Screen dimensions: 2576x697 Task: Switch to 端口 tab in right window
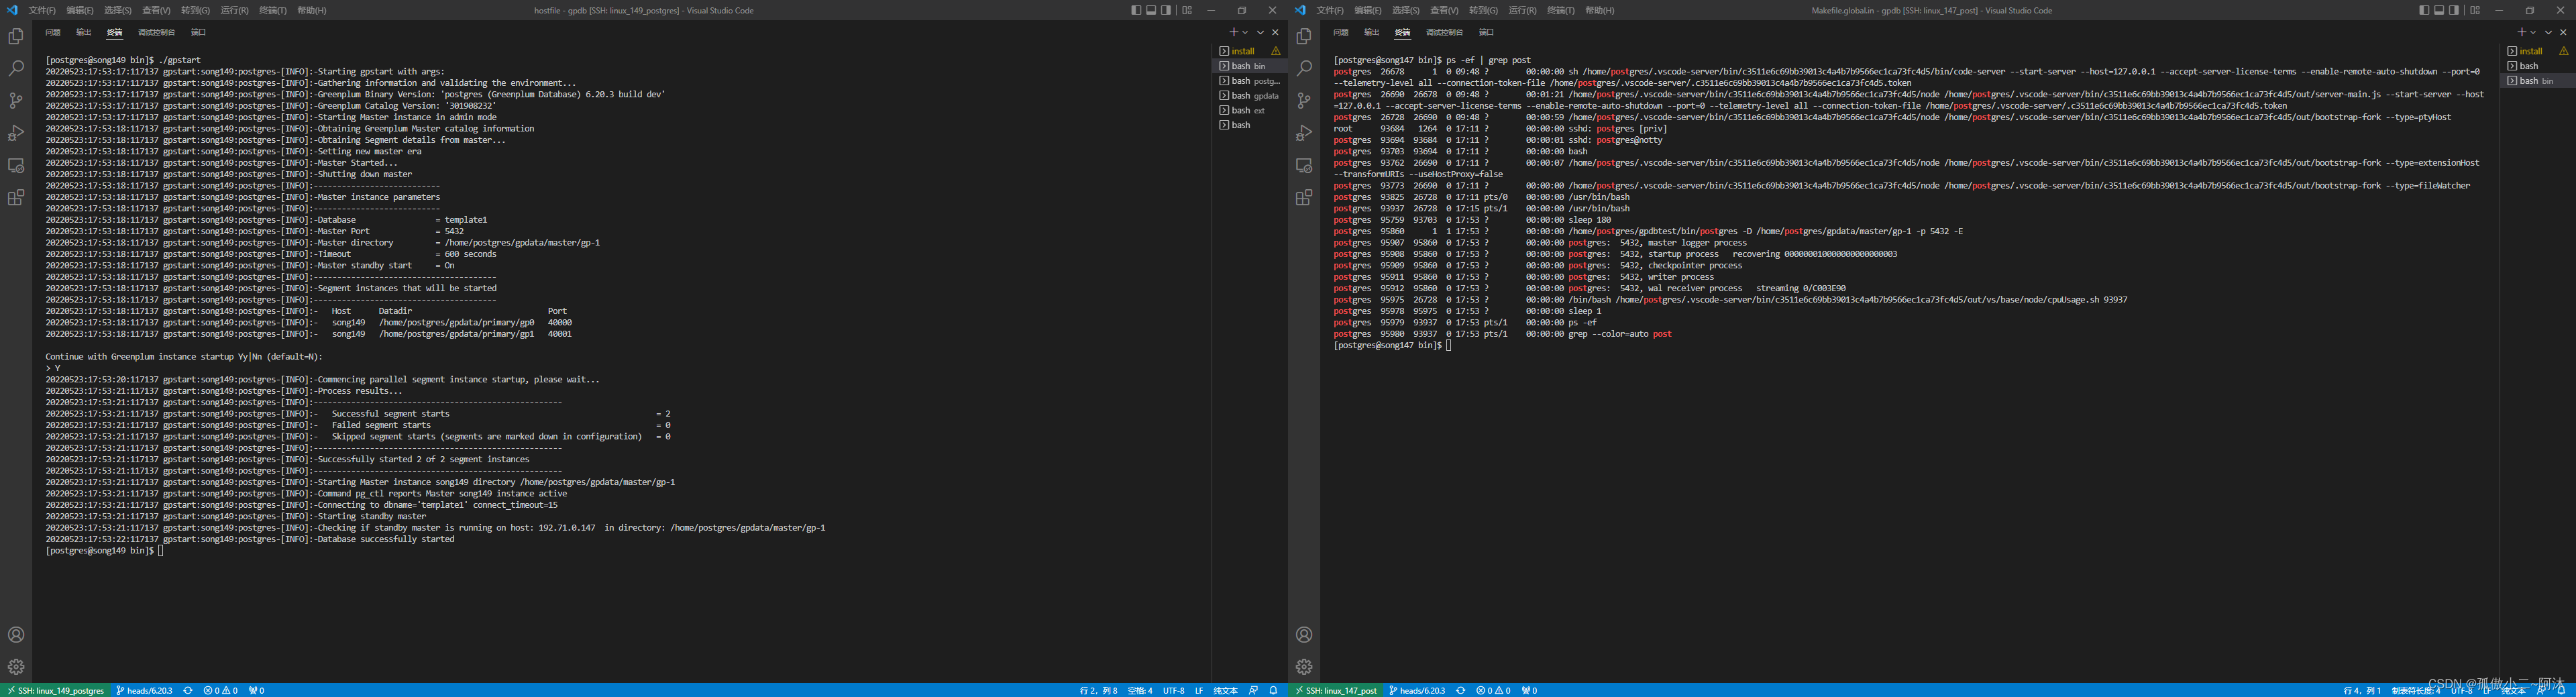pos(1486,32)
